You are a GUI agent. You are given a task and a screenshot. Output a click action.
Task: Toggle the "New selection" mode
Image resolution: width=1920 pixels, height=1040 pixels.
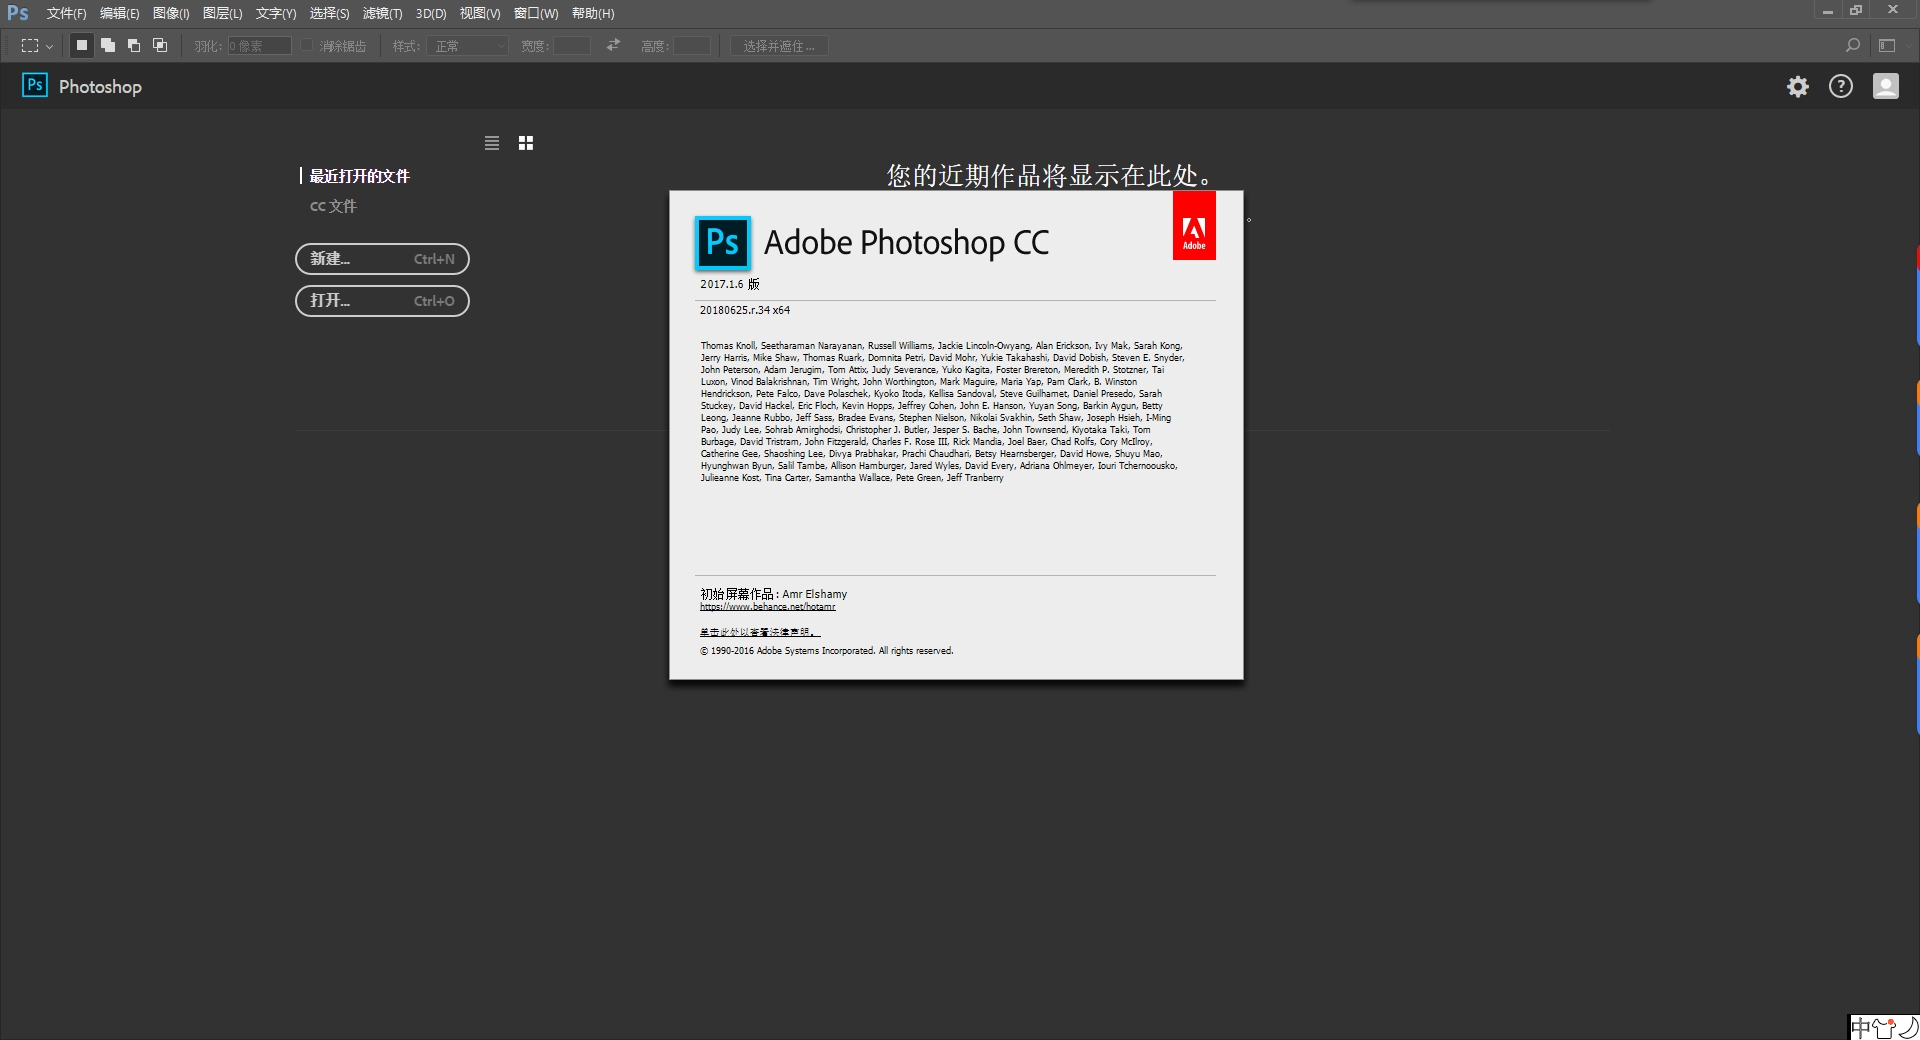[x=81, y=45]
